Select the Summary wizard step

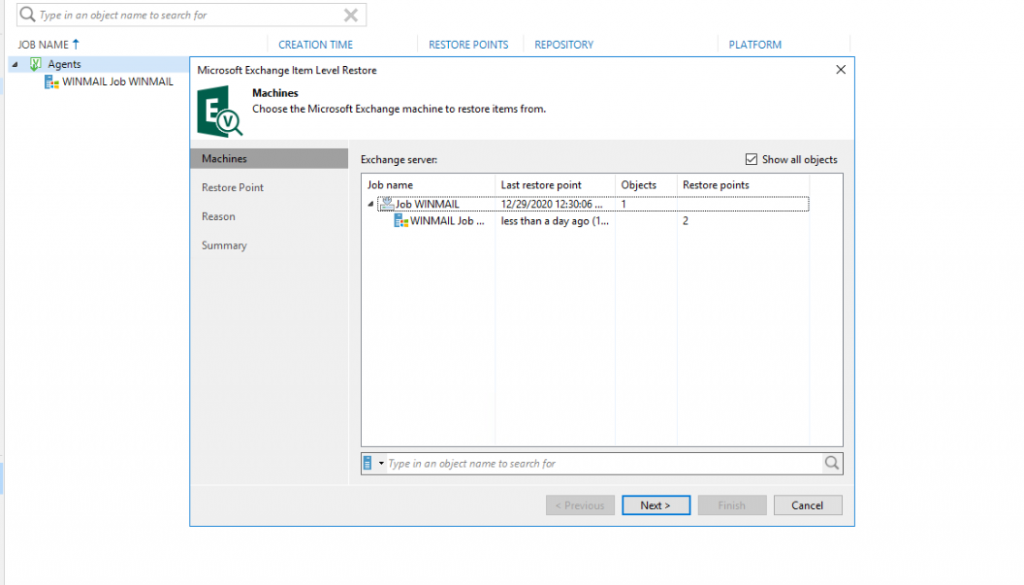(224, 246)
